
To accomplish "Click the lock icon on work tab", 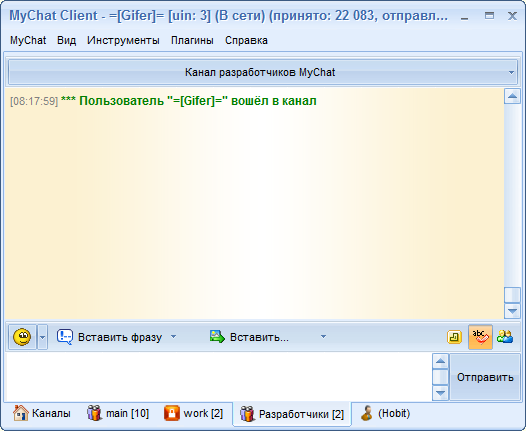I will [172, 413].
